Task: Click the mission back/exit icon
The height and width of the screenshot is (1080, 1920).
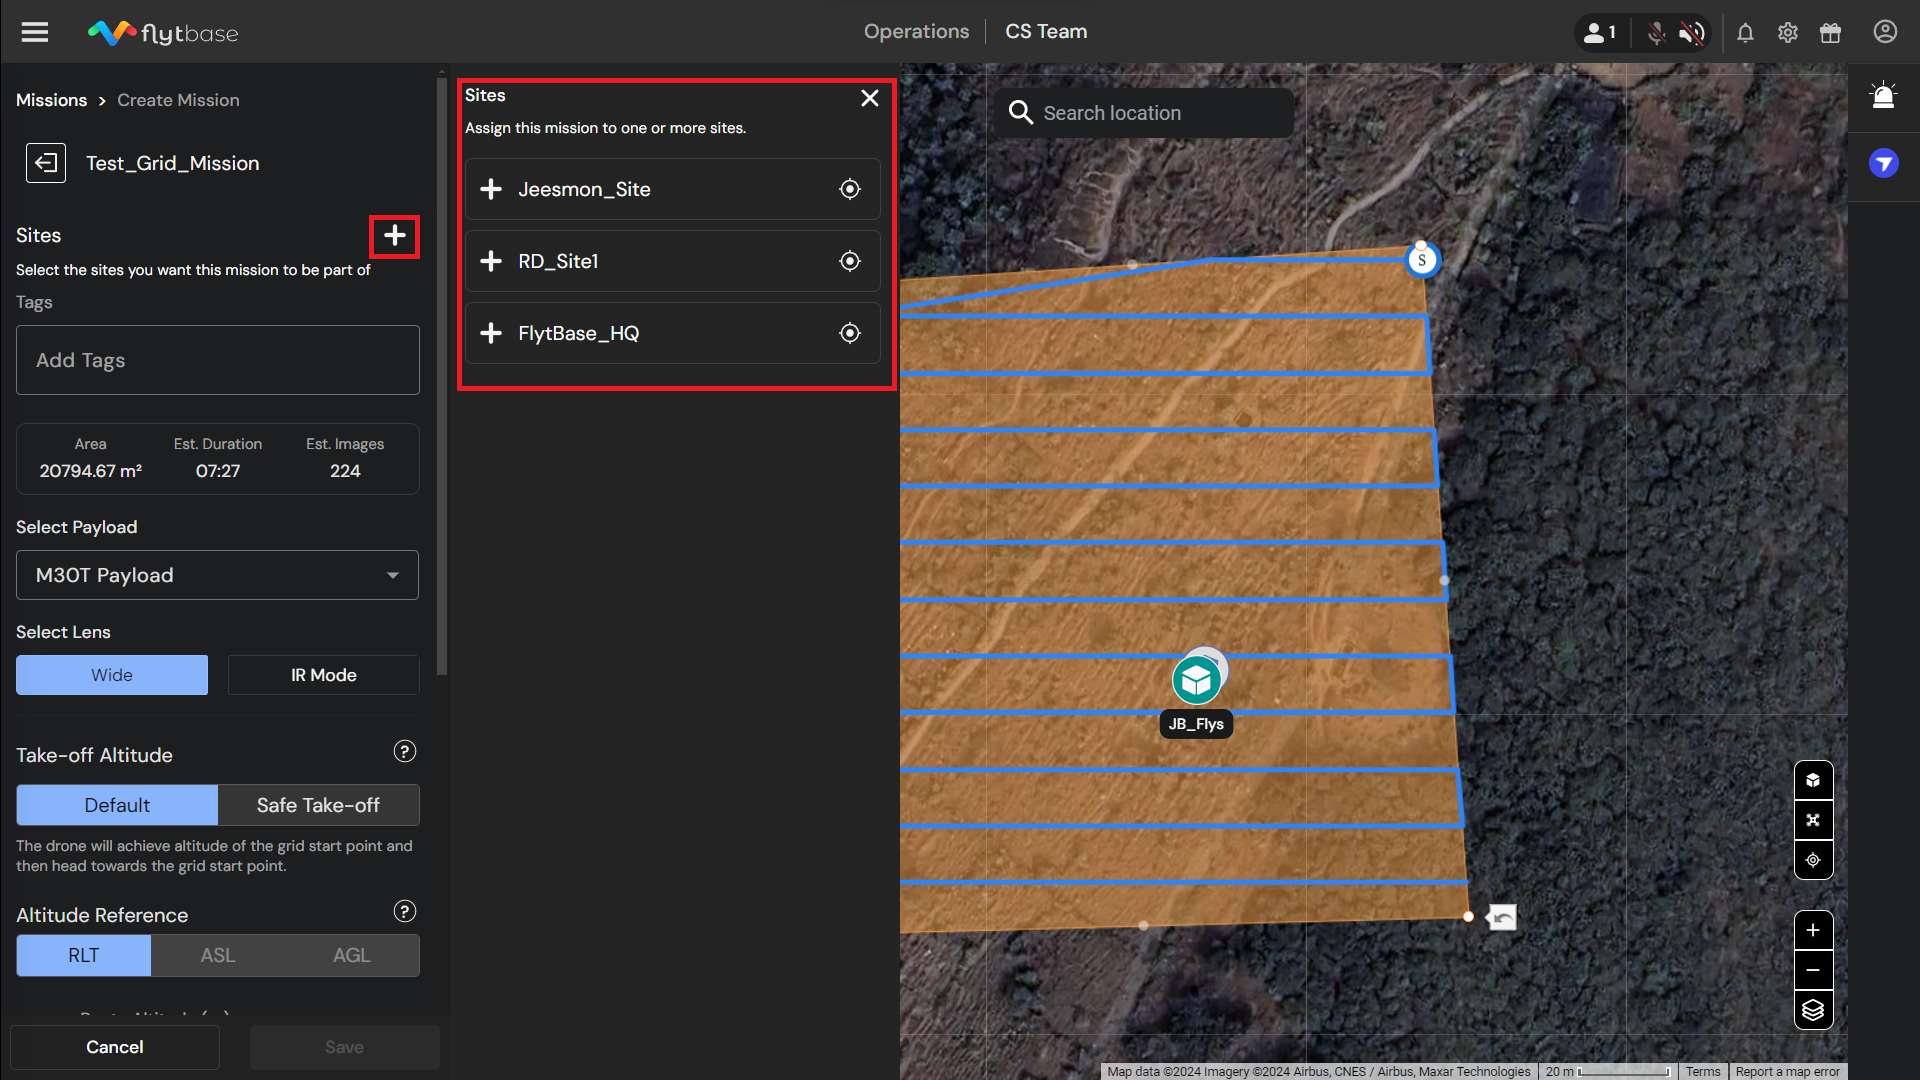Action: click(46, 163)
